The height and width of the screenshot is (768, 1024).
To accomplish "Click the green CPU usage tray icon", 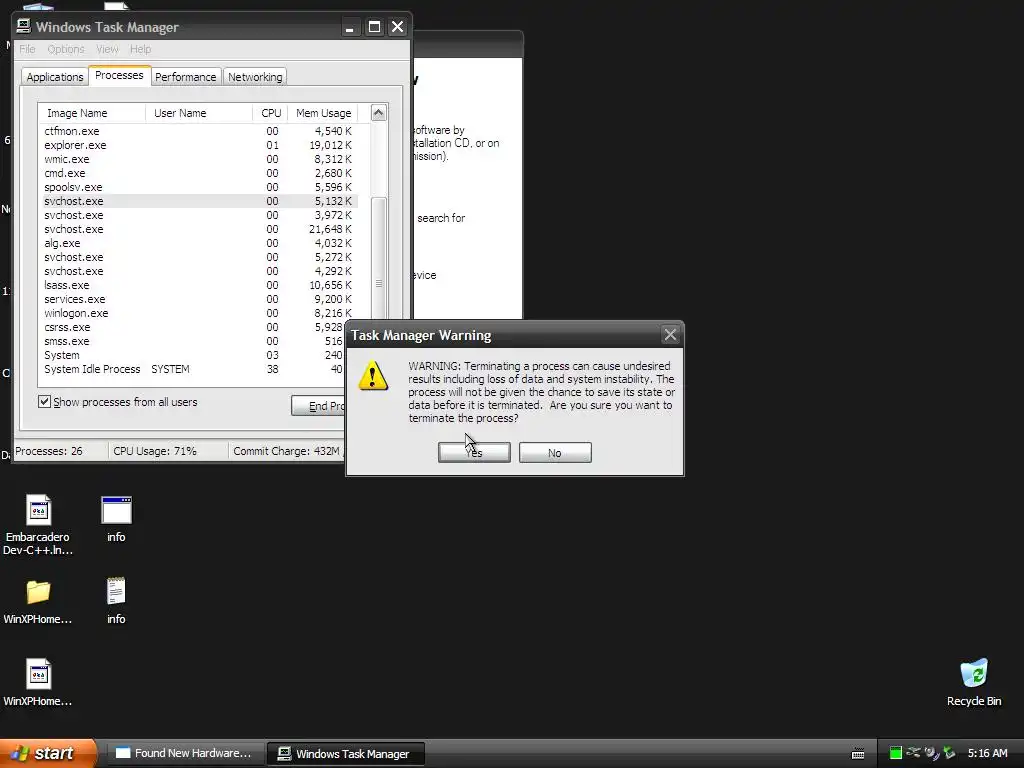I will pyautogui.click(x=896, y=753).
